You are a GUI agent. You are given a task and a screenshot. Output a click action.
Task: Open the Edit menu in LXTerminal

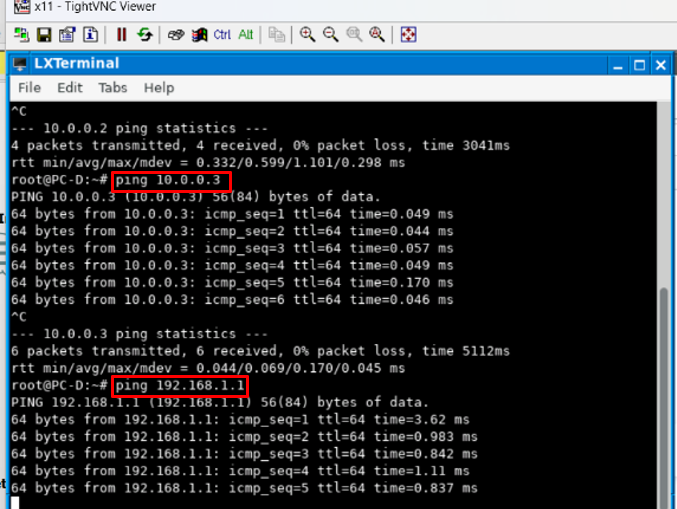pos(70,88)
